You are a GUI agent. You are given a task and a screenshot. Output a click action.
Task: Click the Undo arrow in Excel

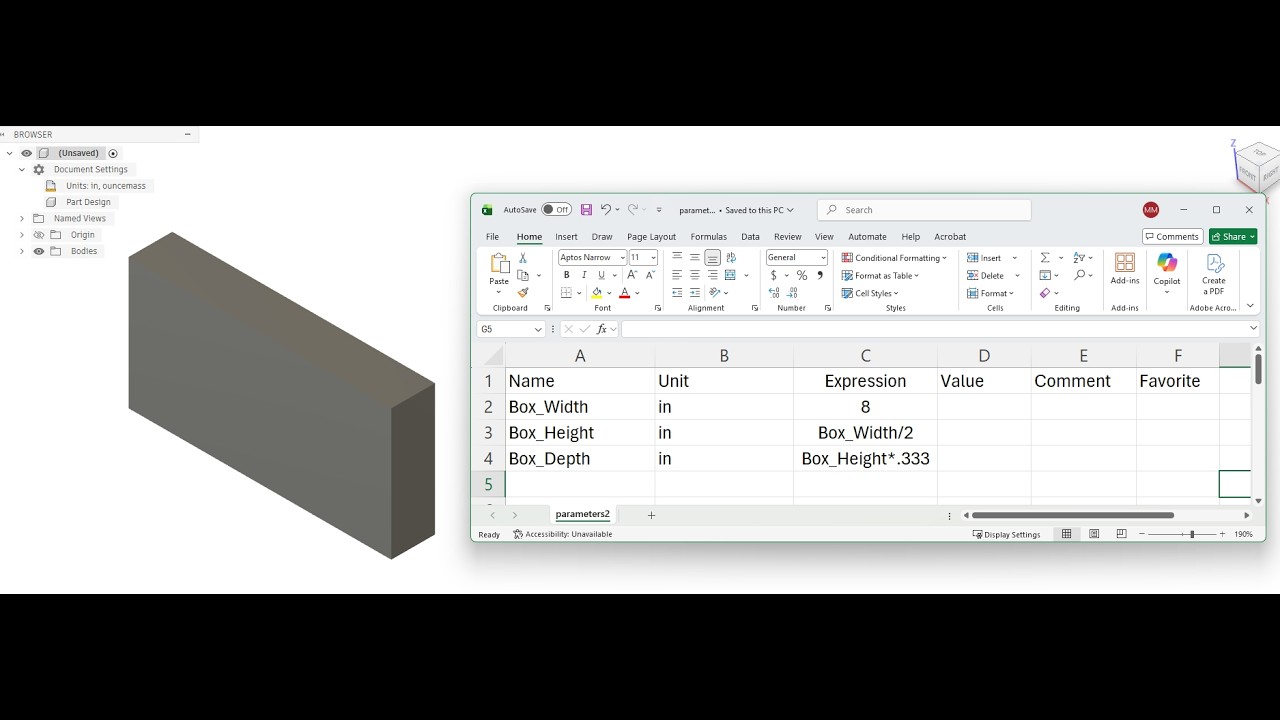click(605, 210)
